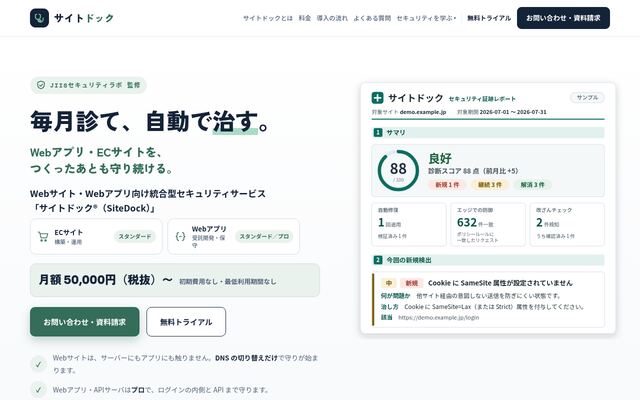Viewport: 640px width, 400px height.
Task: Click the header 無料トライアル link
Action: click(489, 18)
